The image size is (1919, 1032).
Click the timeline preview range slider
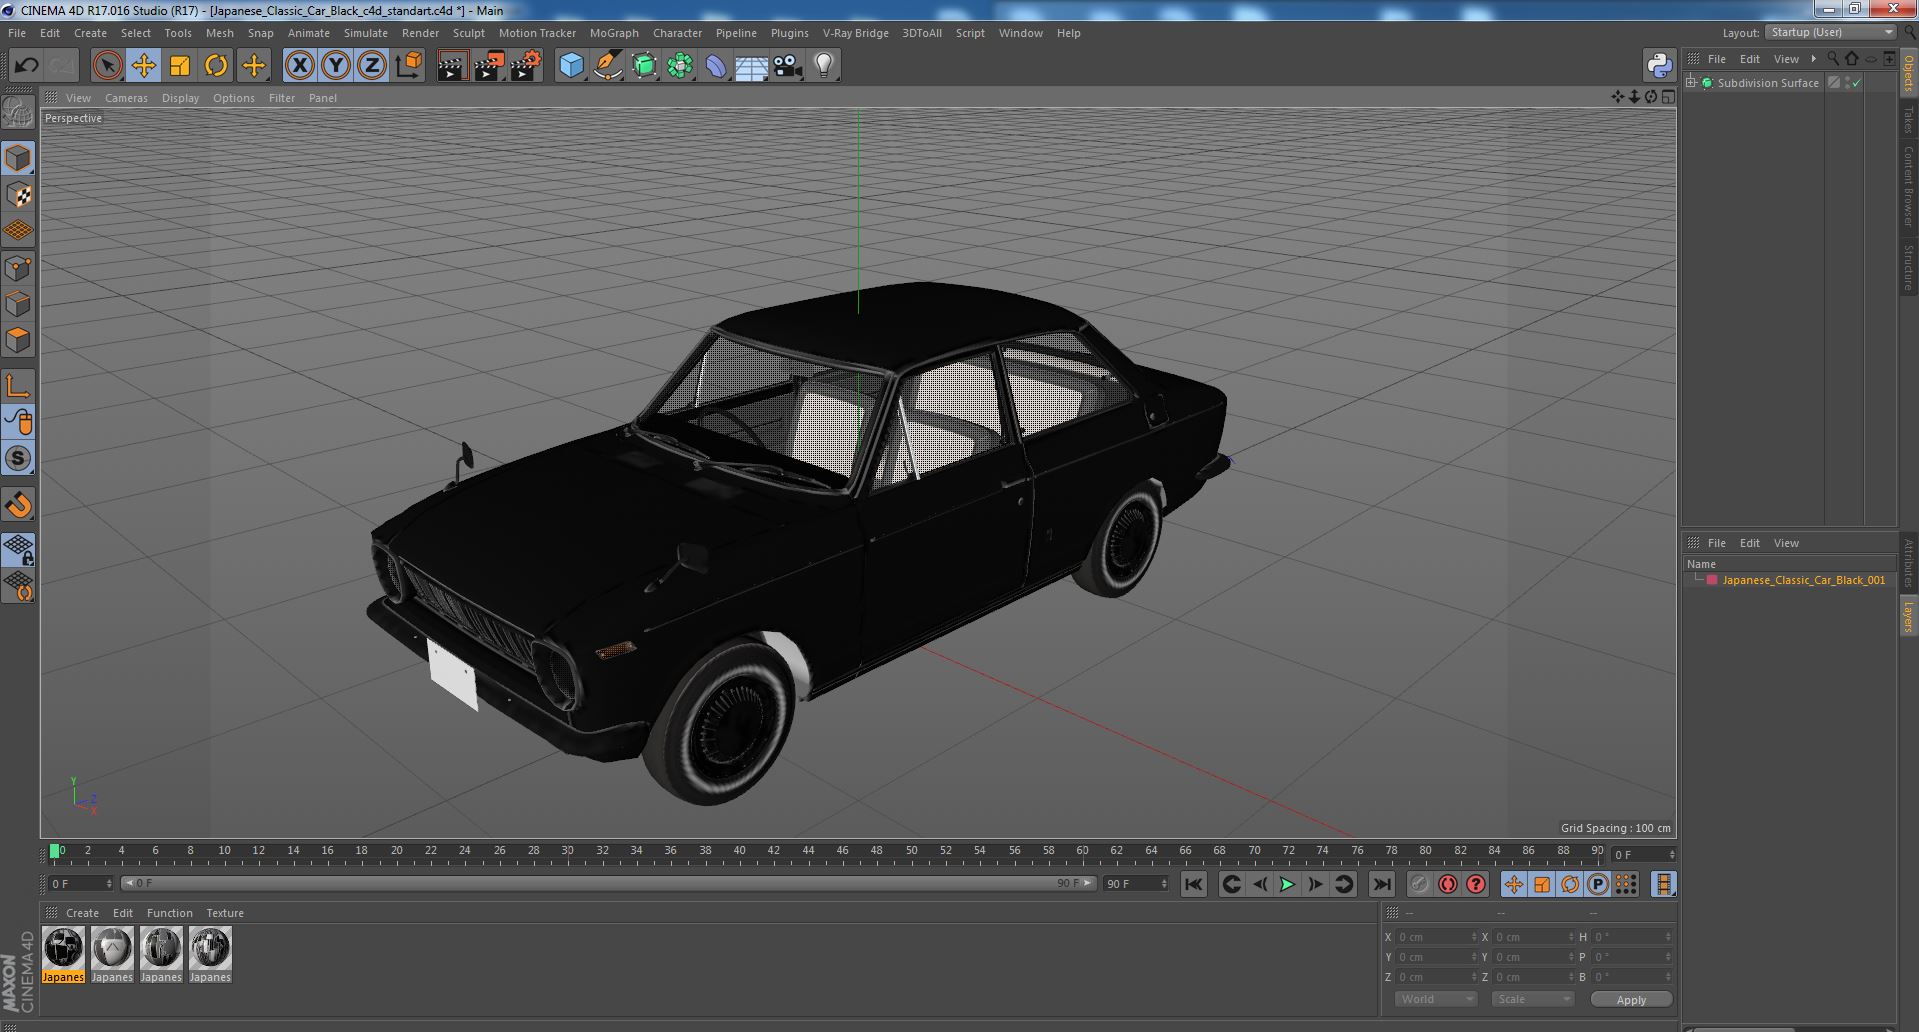(x=608, y=883)
